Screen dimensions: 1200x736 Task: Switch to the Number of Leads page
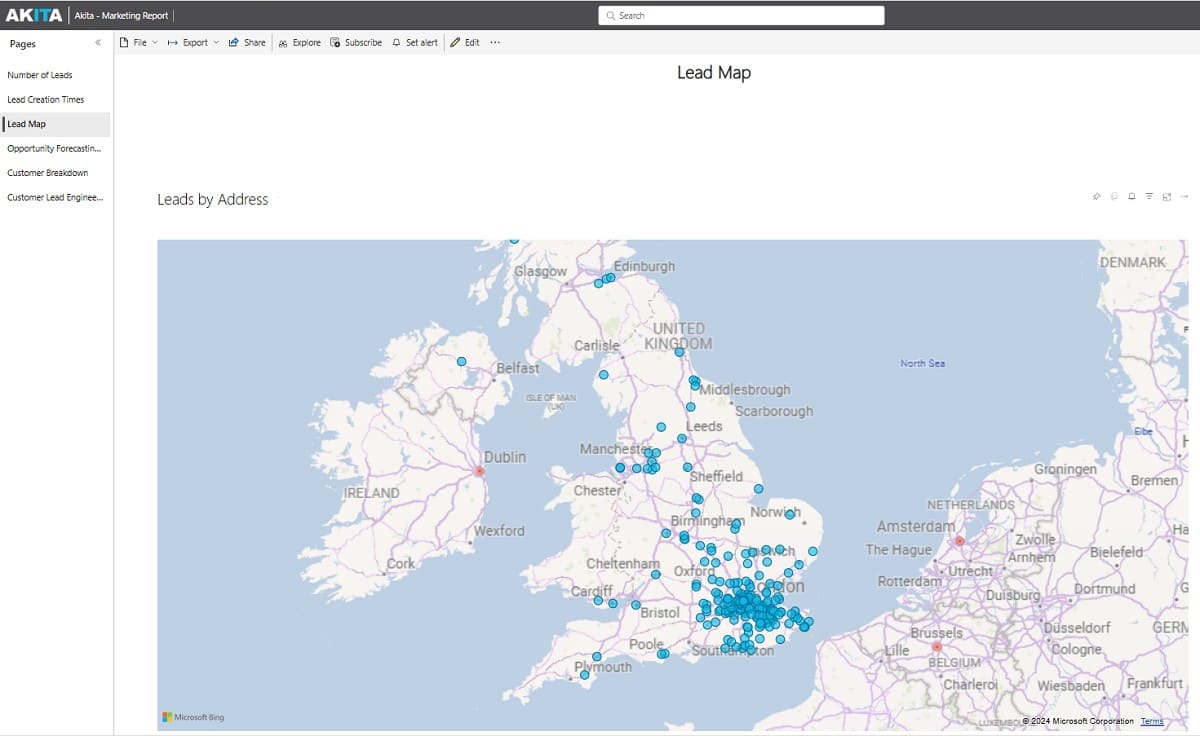pos(41,74)
